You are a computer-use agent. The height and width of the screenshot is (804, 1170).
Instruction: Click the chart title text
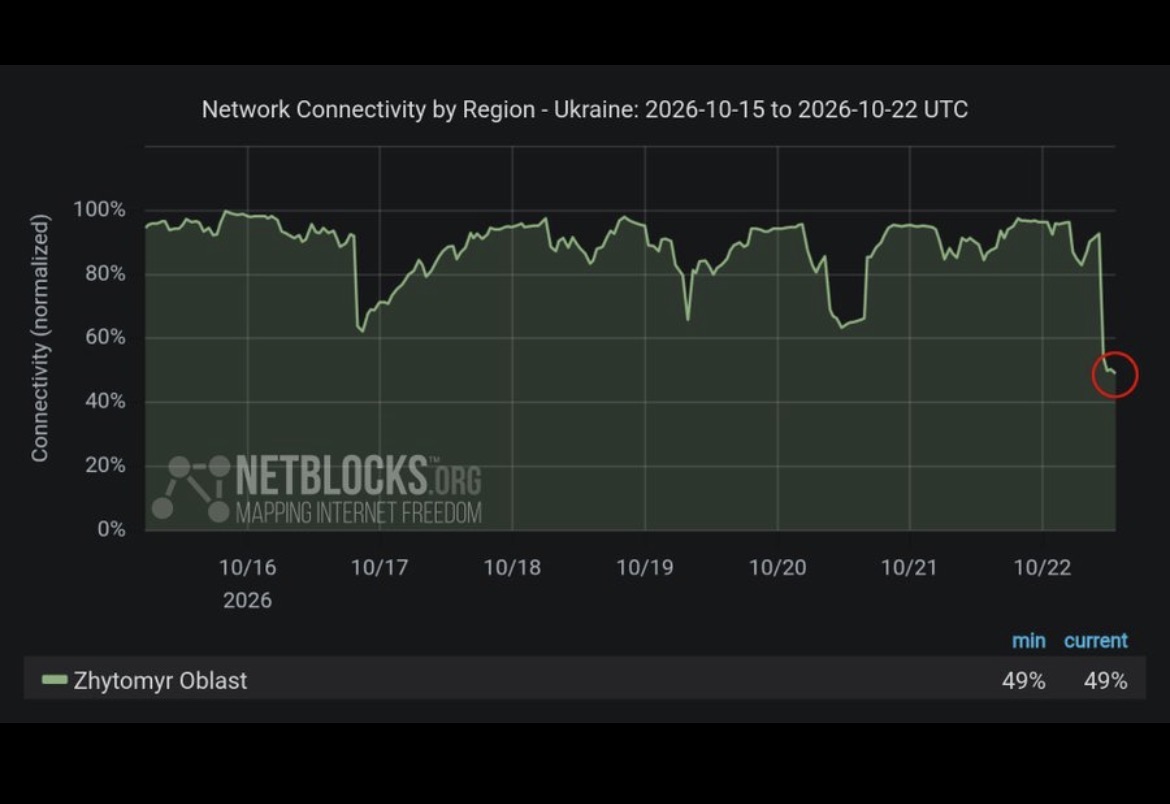pos(585,110)
